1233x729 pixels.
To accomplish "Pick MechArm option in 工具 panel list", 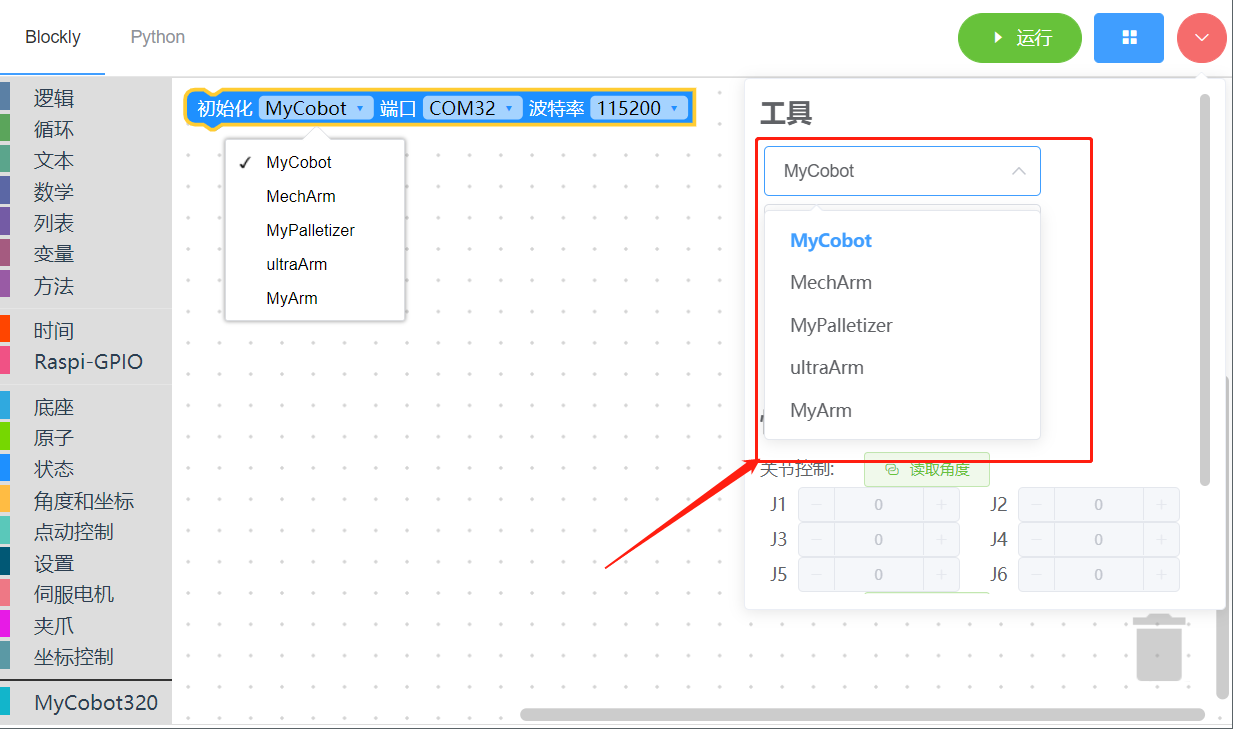I will [902, 282].
